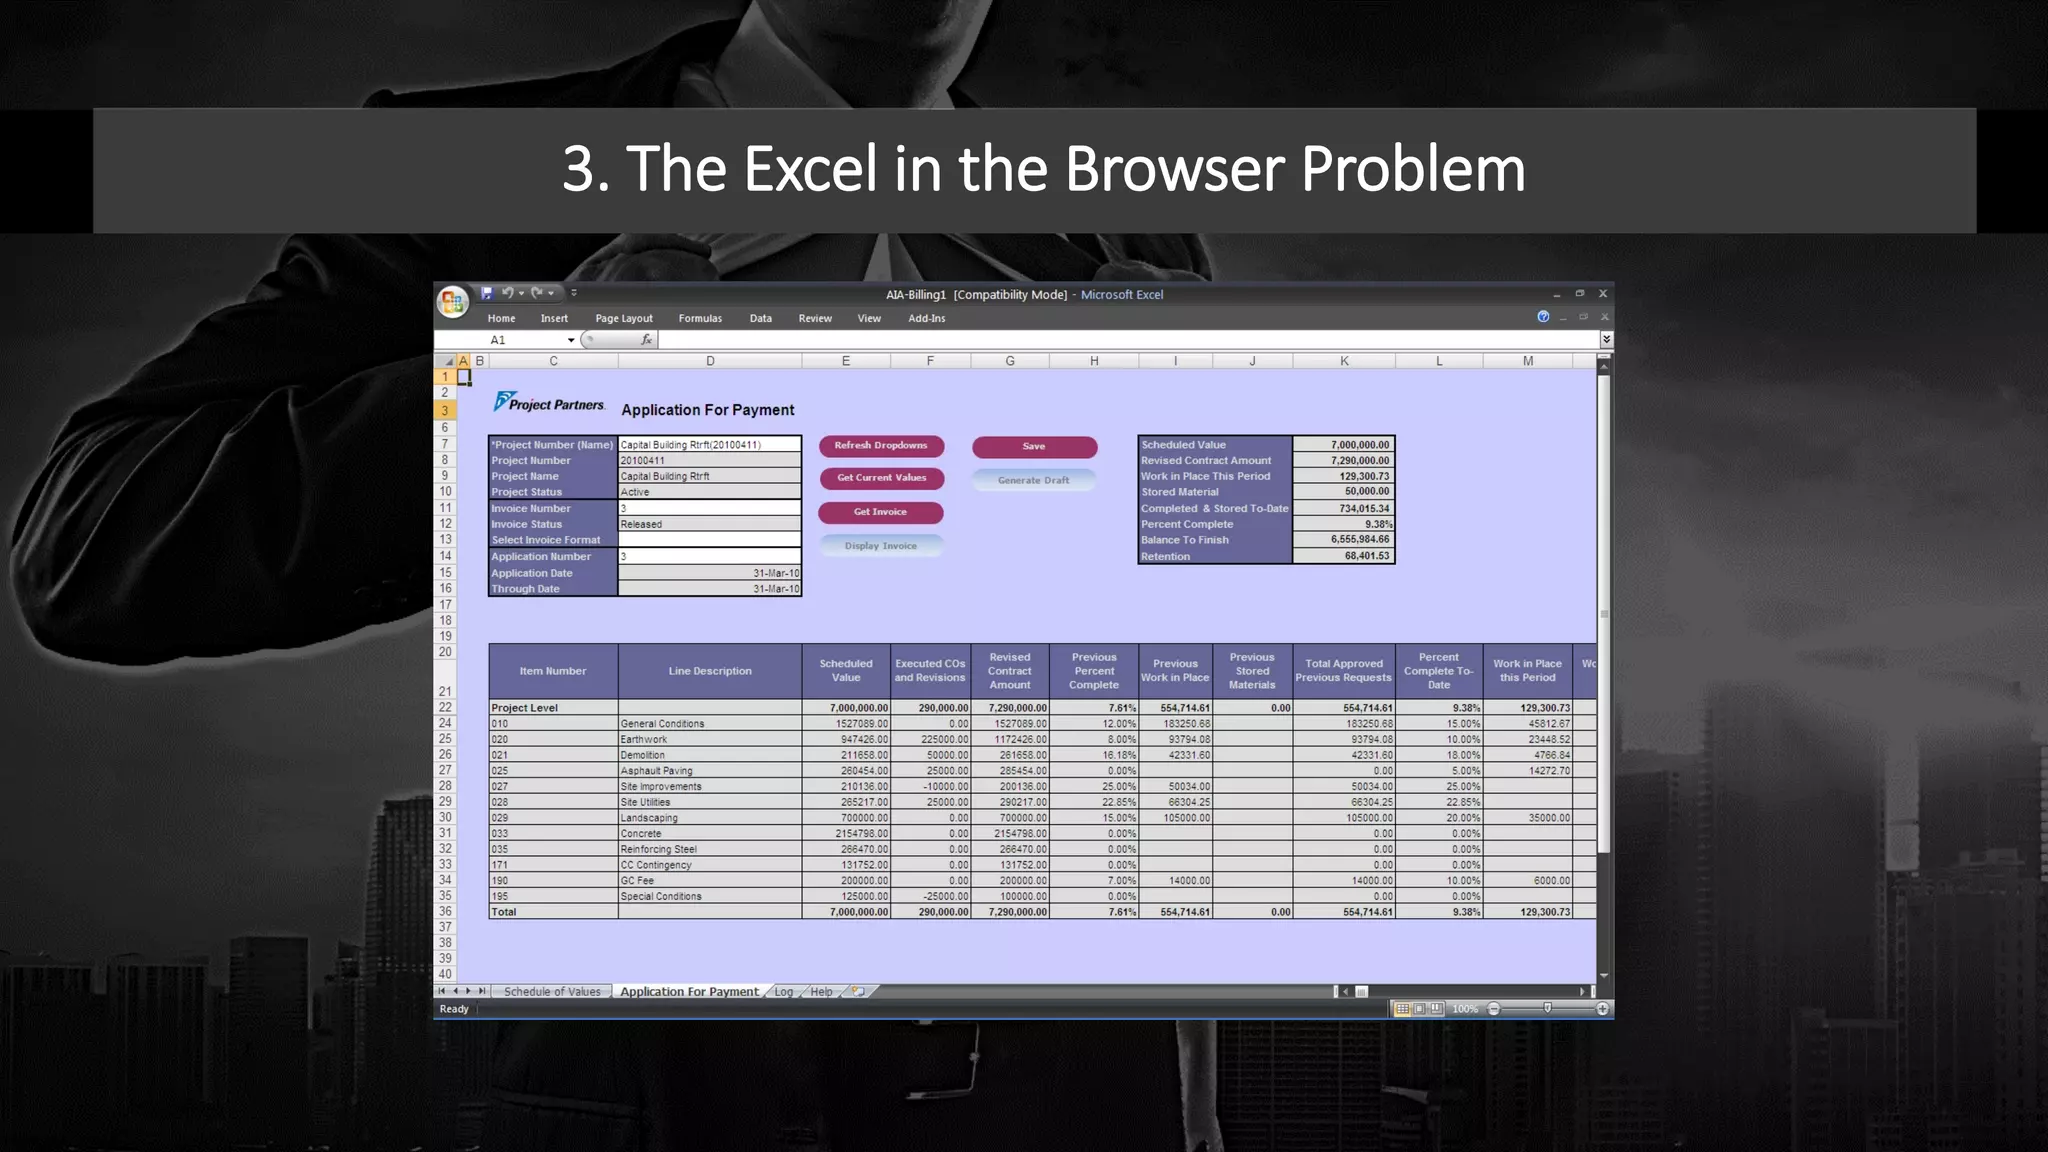Go to previous sheet tab arrow
The image size is (2048, 1152).
(x=455, y=992)
